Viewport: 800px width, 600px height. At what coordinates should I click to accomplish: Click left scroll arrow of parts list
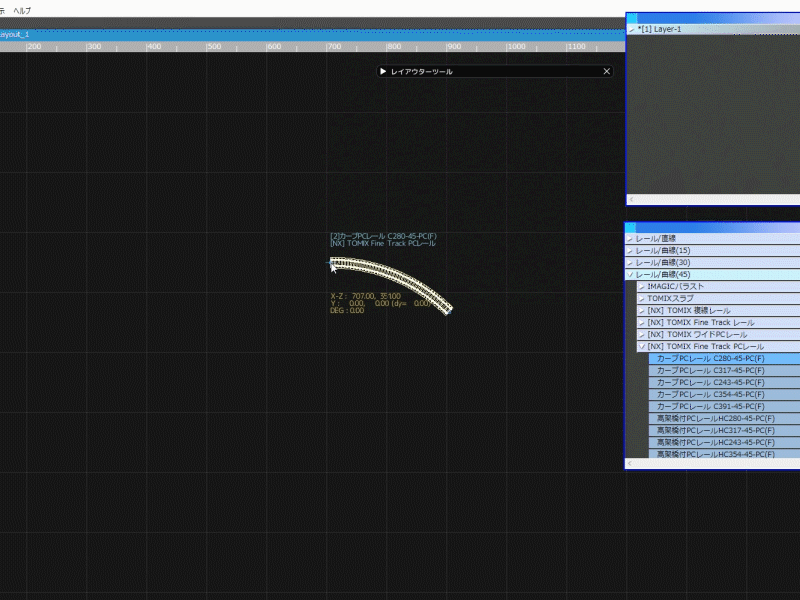[x=631, y=464]
